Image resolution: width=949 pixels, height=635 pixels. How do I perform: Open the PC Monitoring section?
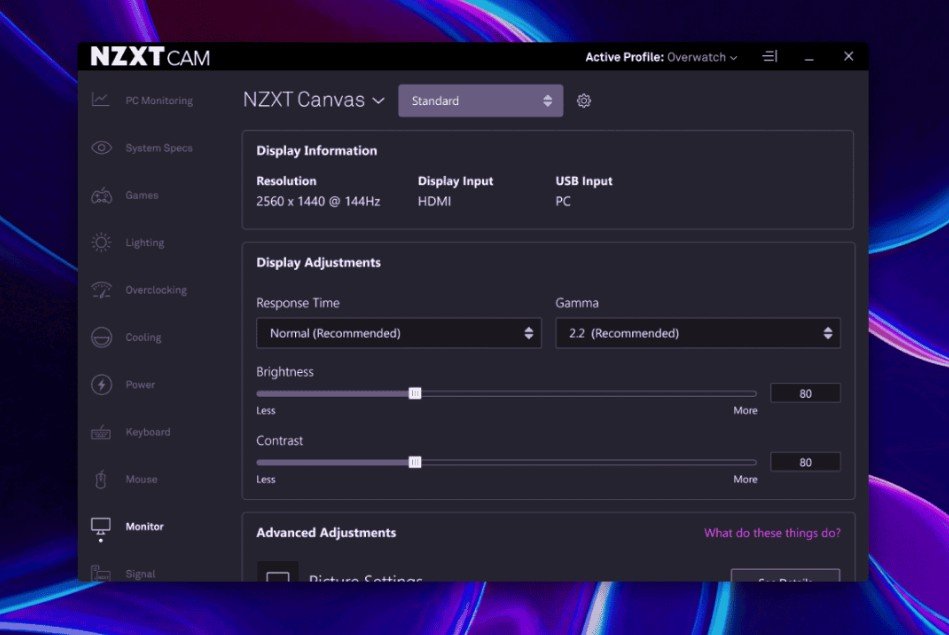click(x=159, y=100)
